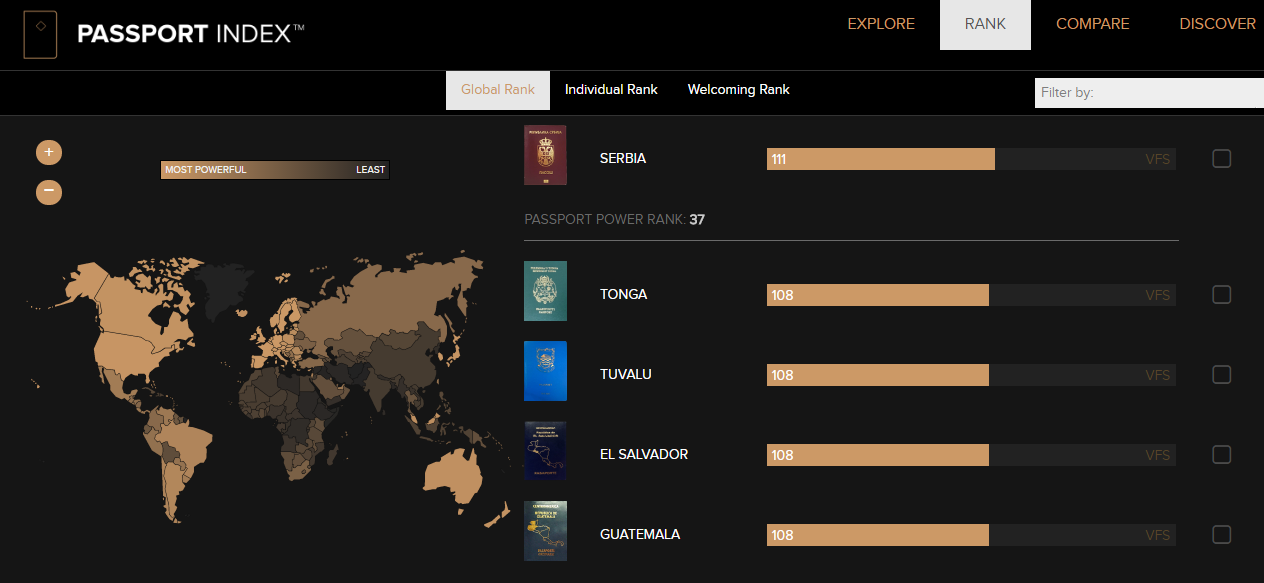1264x583 pixels.
Task: Open the Tuvalu passport cover thumbnail
Action: (x=545, y=371)
